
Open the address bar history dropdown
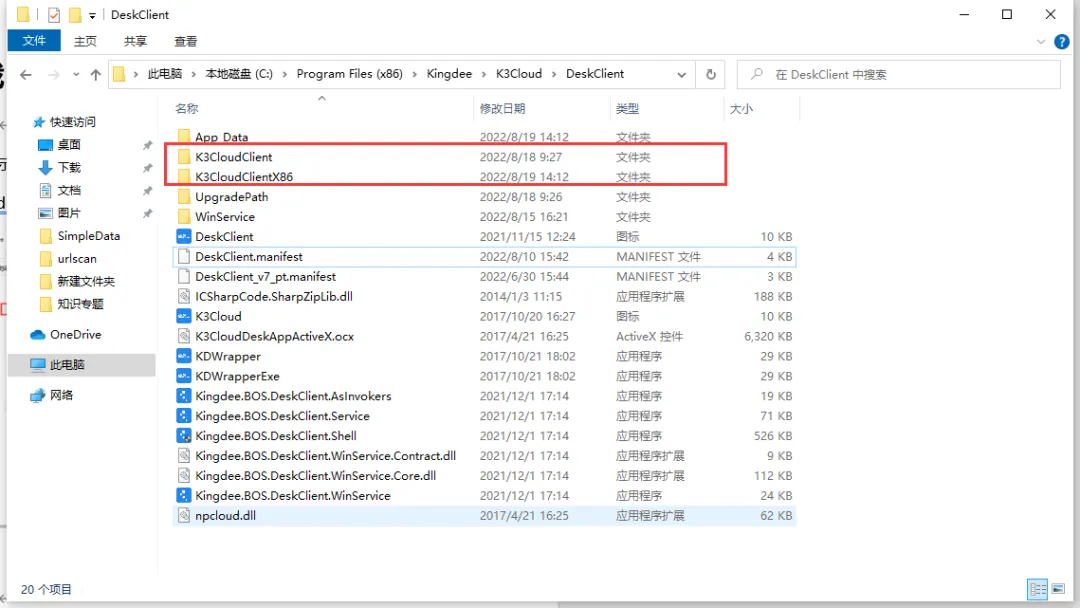(681, 74)
